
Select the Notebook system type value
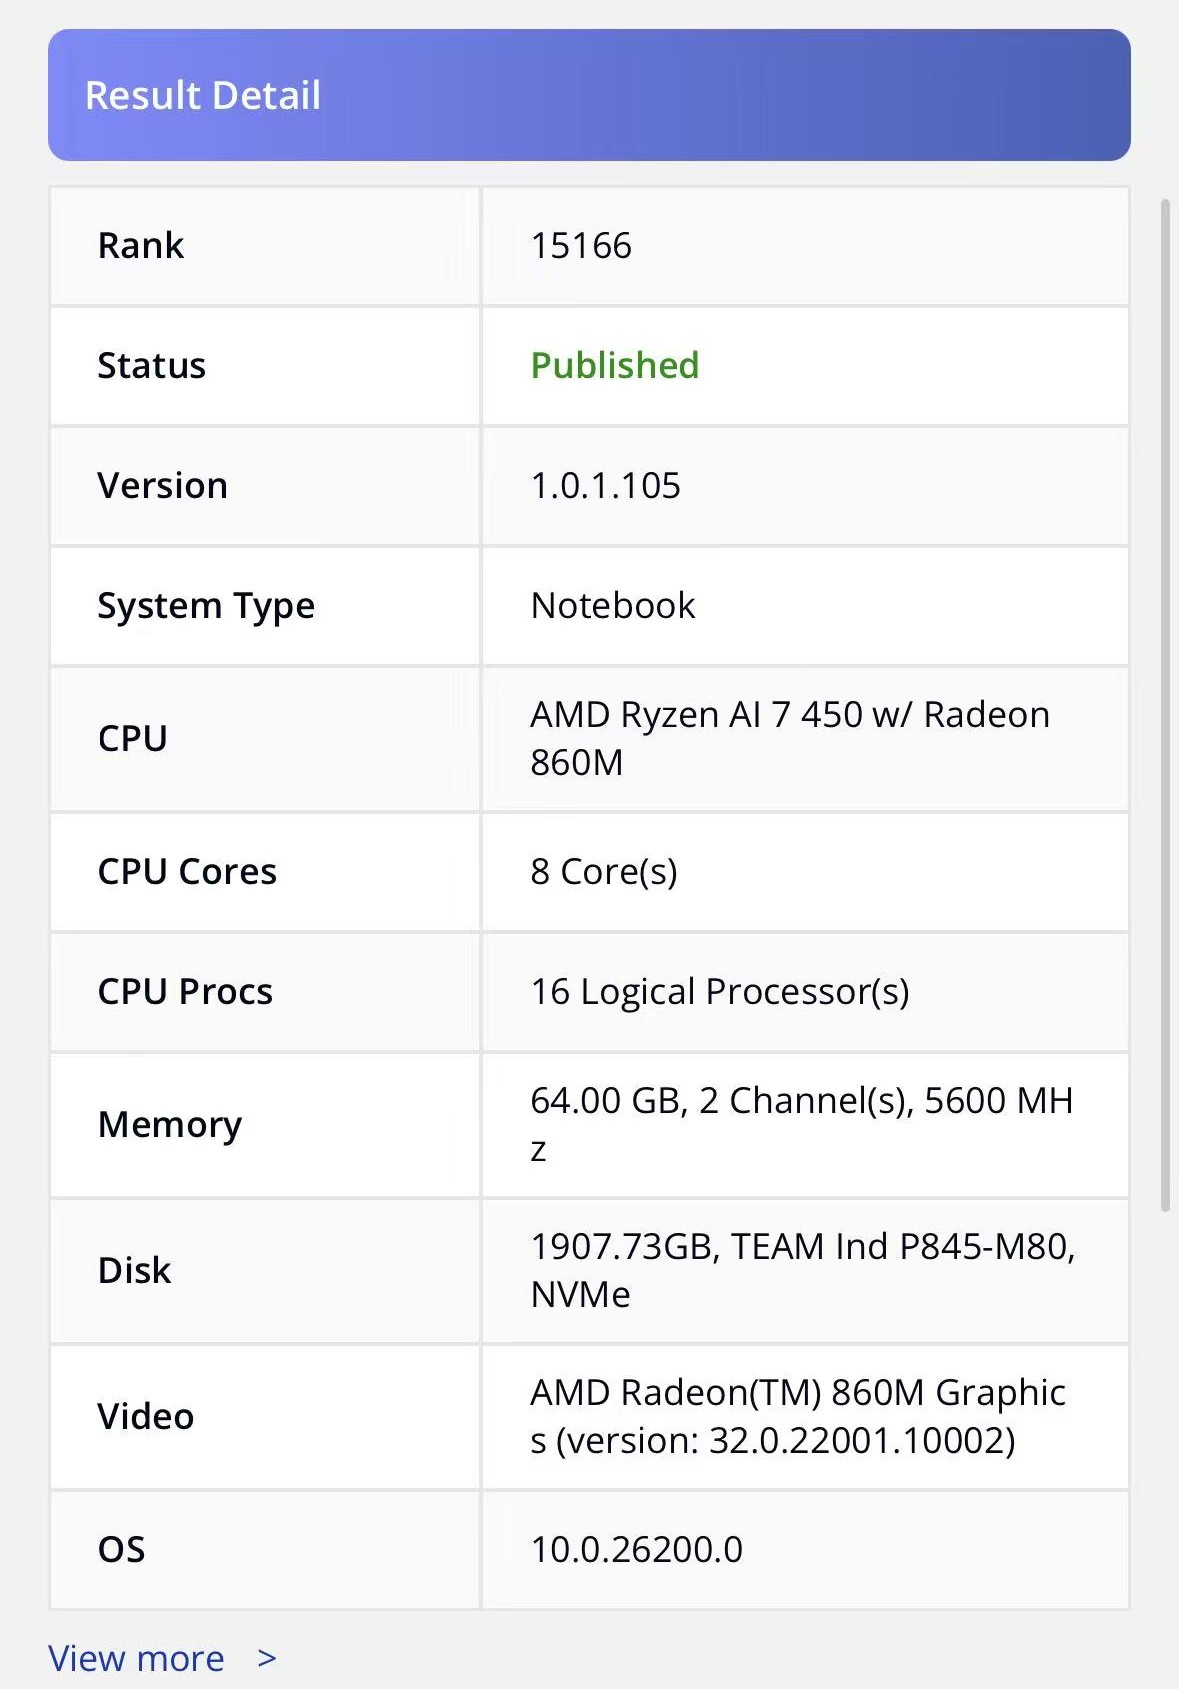click(612, 606)
